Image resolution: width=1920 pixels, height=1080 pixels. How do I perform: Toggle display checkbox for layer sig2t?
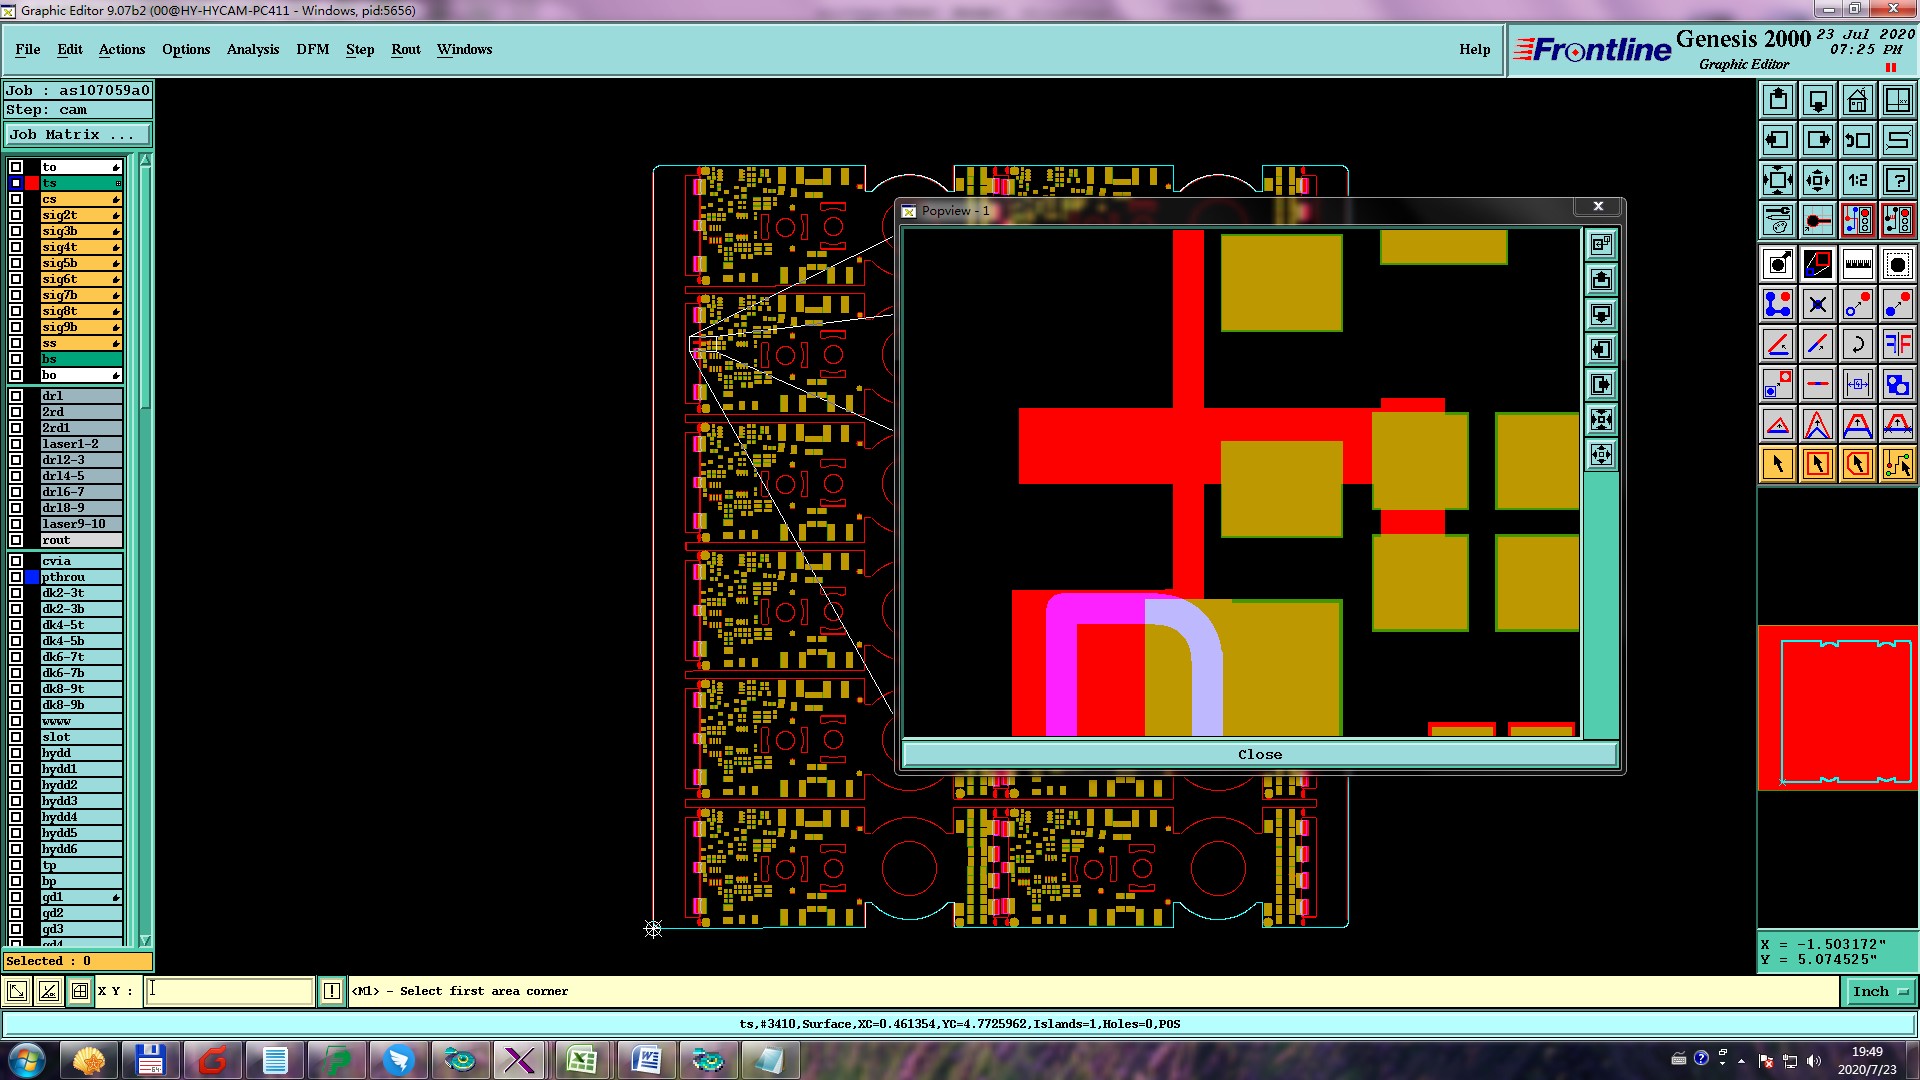click(x=16, y=215)
